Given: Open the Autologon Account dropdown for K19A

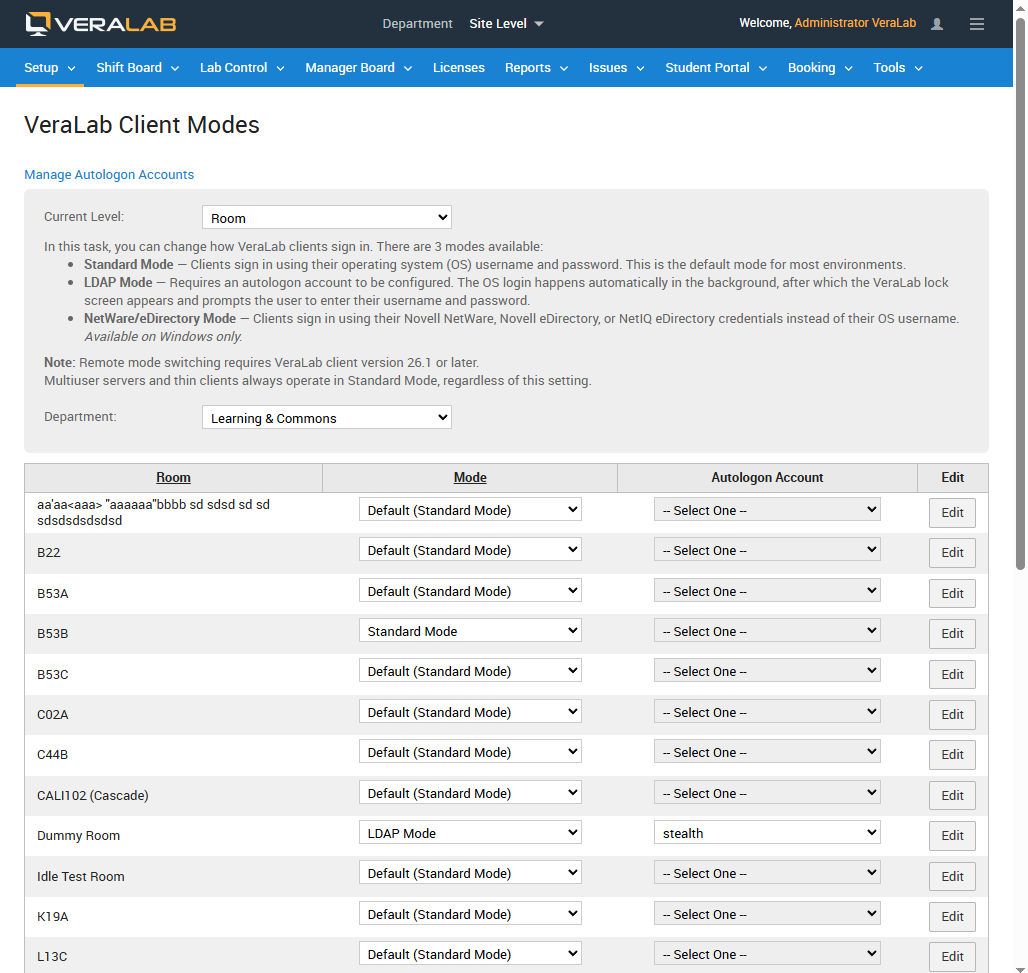Looking at the screenshot, I should (767, 914).
